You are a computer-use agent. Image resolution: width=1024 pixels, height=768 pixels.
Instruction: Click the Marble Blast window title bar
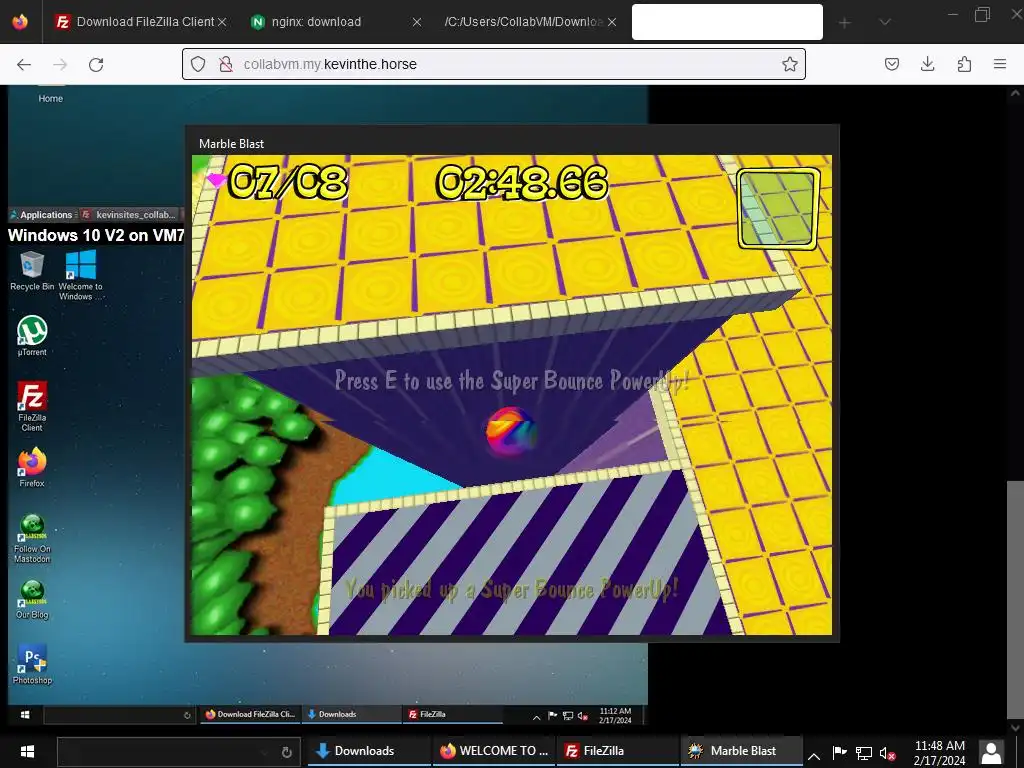512,143
